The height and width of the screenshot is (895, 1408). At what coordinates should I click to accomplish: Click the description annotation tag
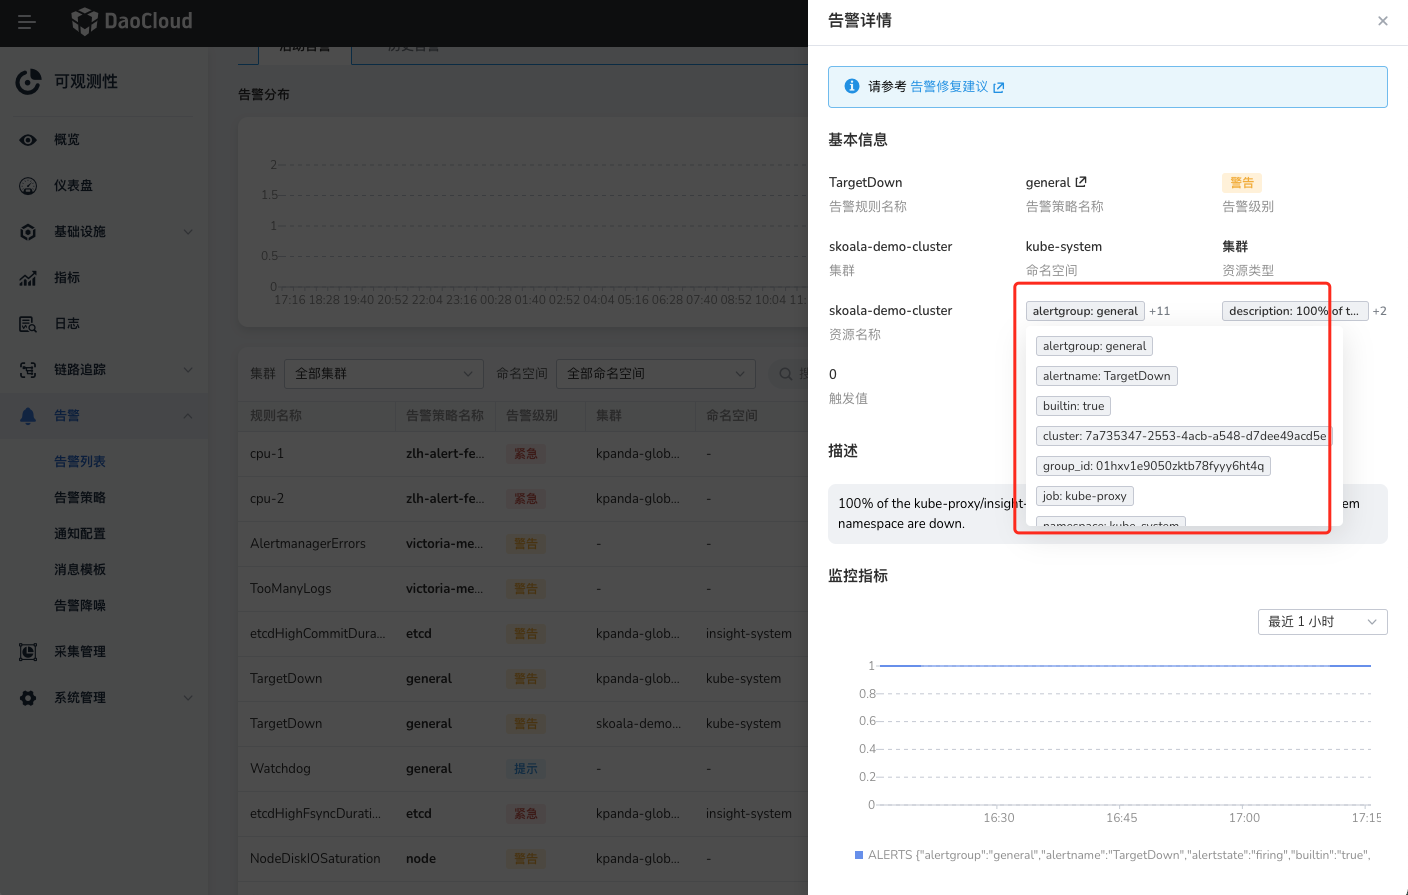pyautogui.click(x=1293, y=311)
